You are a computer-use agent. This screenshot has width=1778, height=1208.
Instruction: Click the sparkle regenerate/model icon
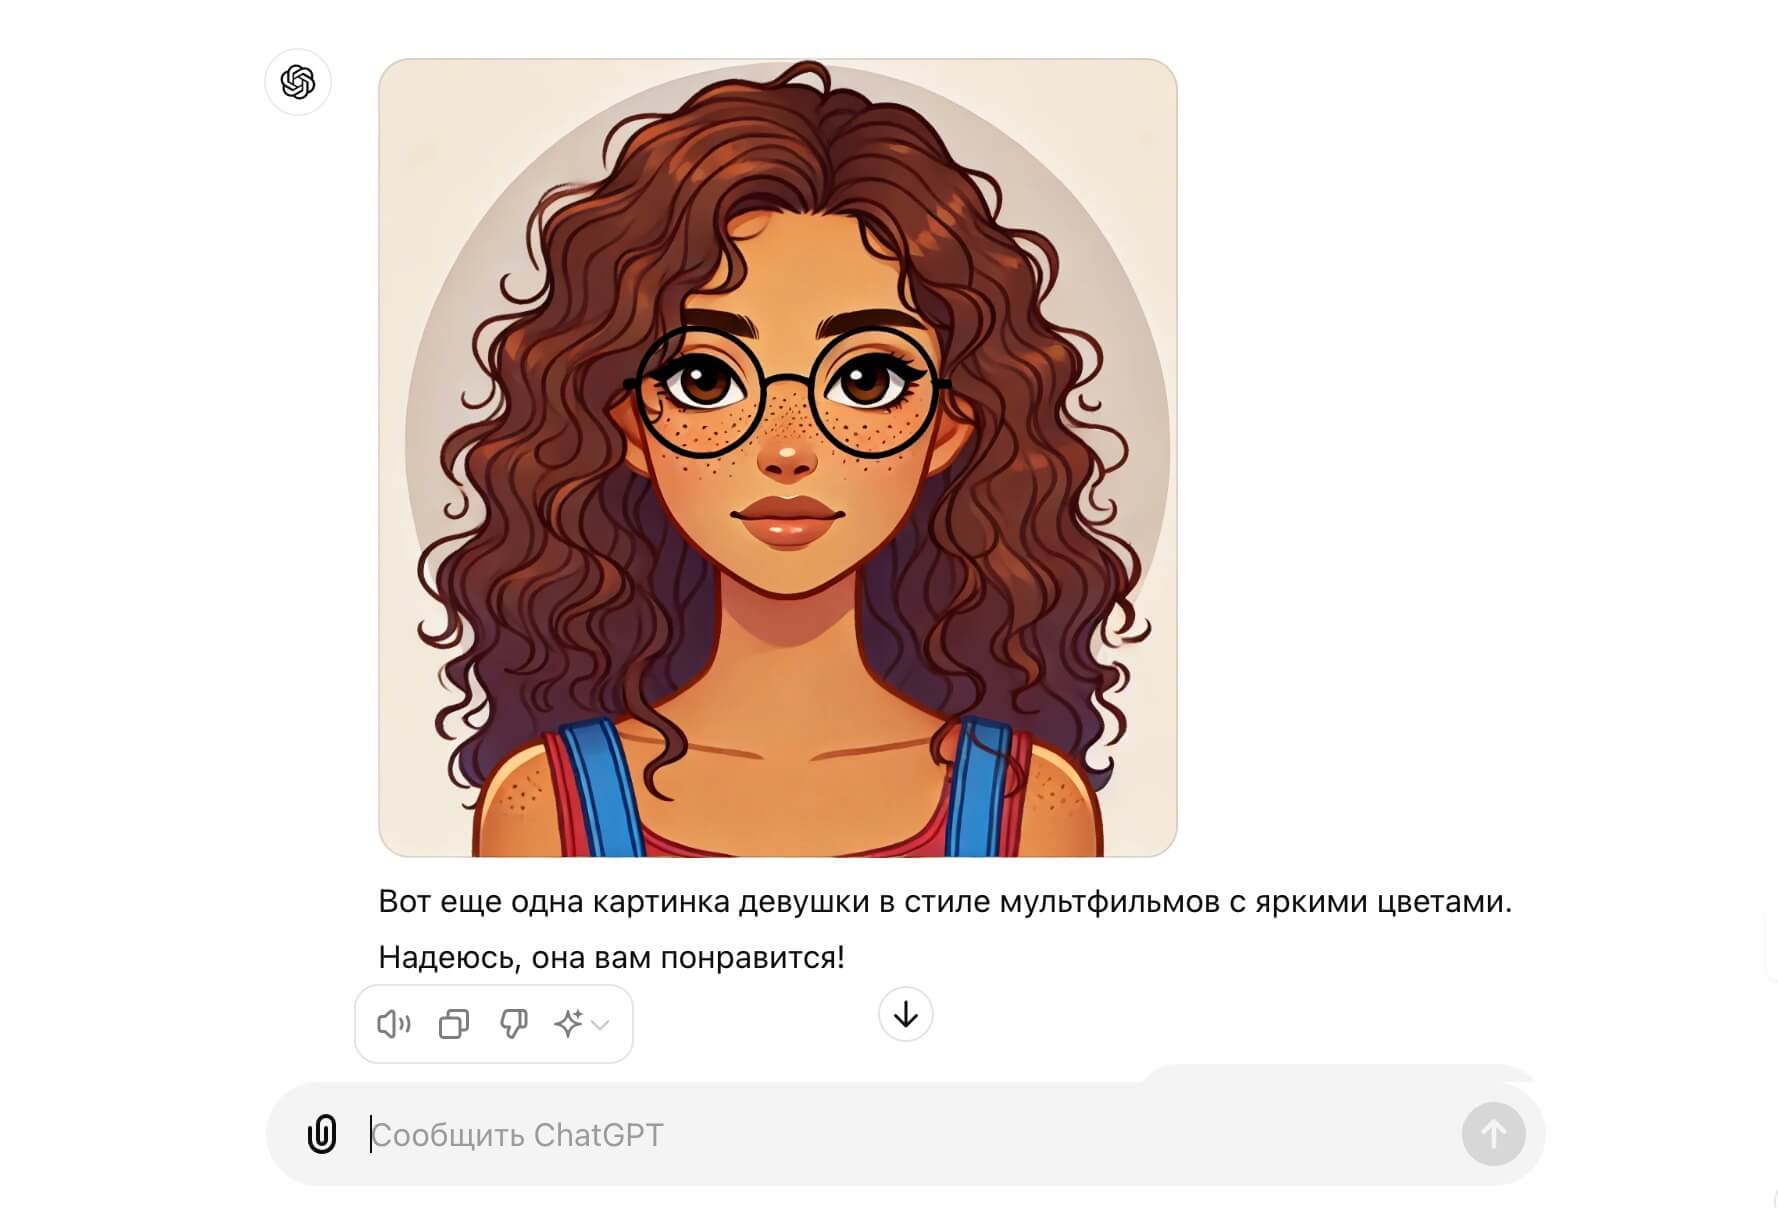[x=568, y=1024]
